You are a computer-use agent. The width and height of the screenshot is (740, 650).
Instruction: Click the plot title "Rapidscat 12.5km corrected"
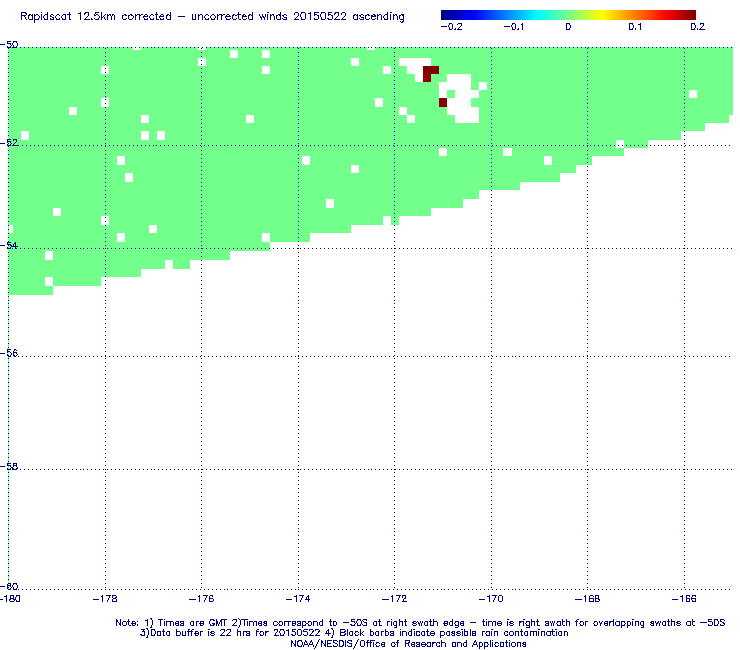pos(96,17)
